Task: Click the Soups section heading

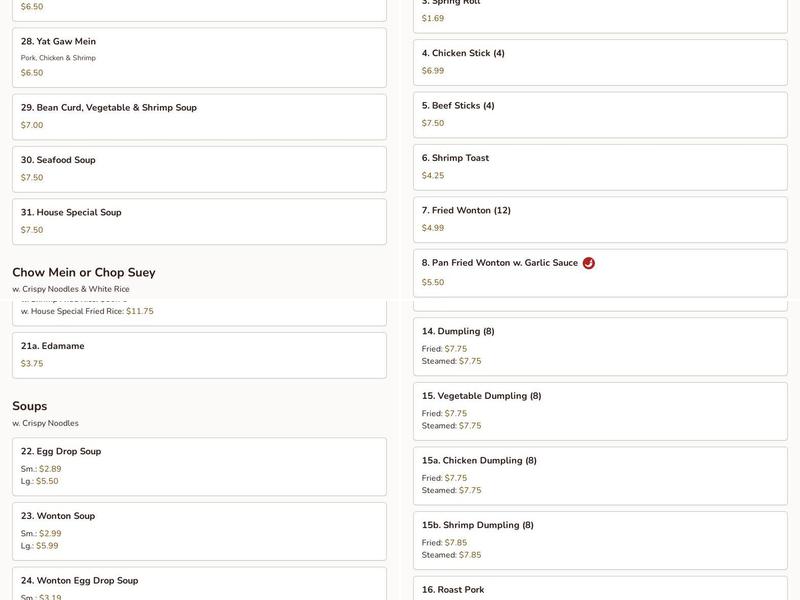Action: [30, 406]
